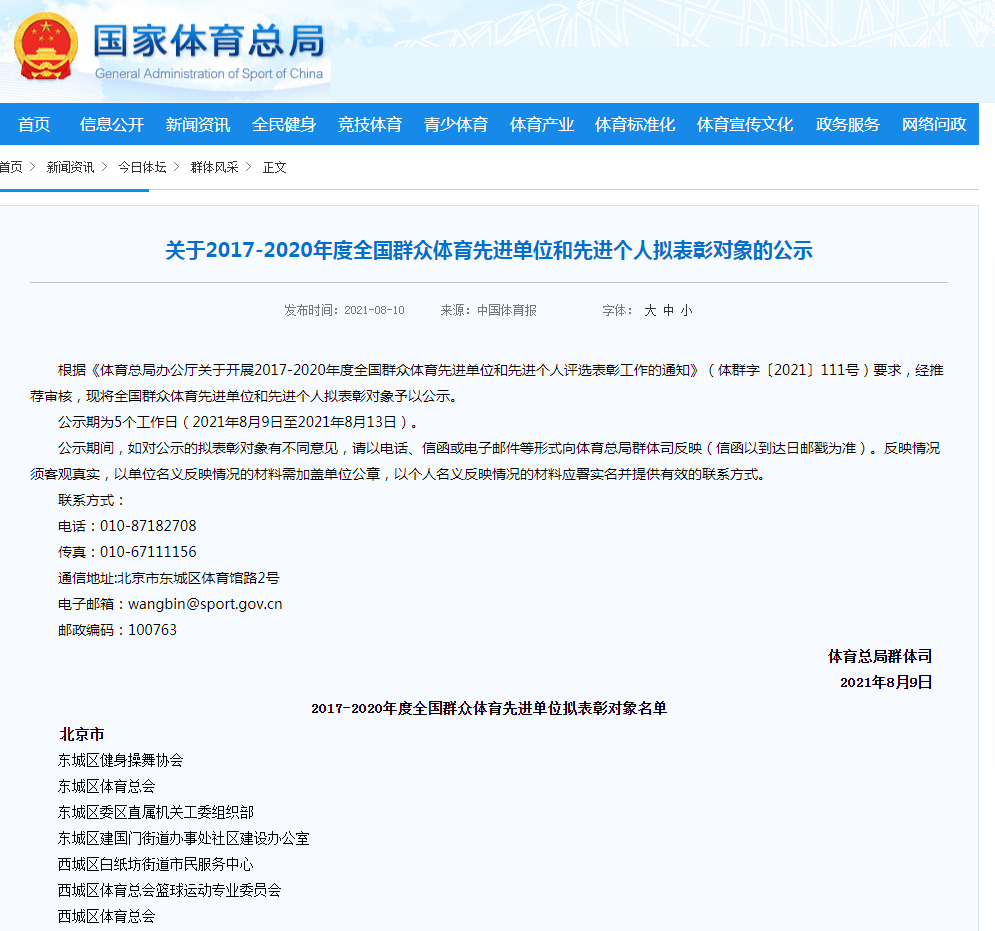
Task: Set font size to small with 小
Action: (x=686, y=311)
